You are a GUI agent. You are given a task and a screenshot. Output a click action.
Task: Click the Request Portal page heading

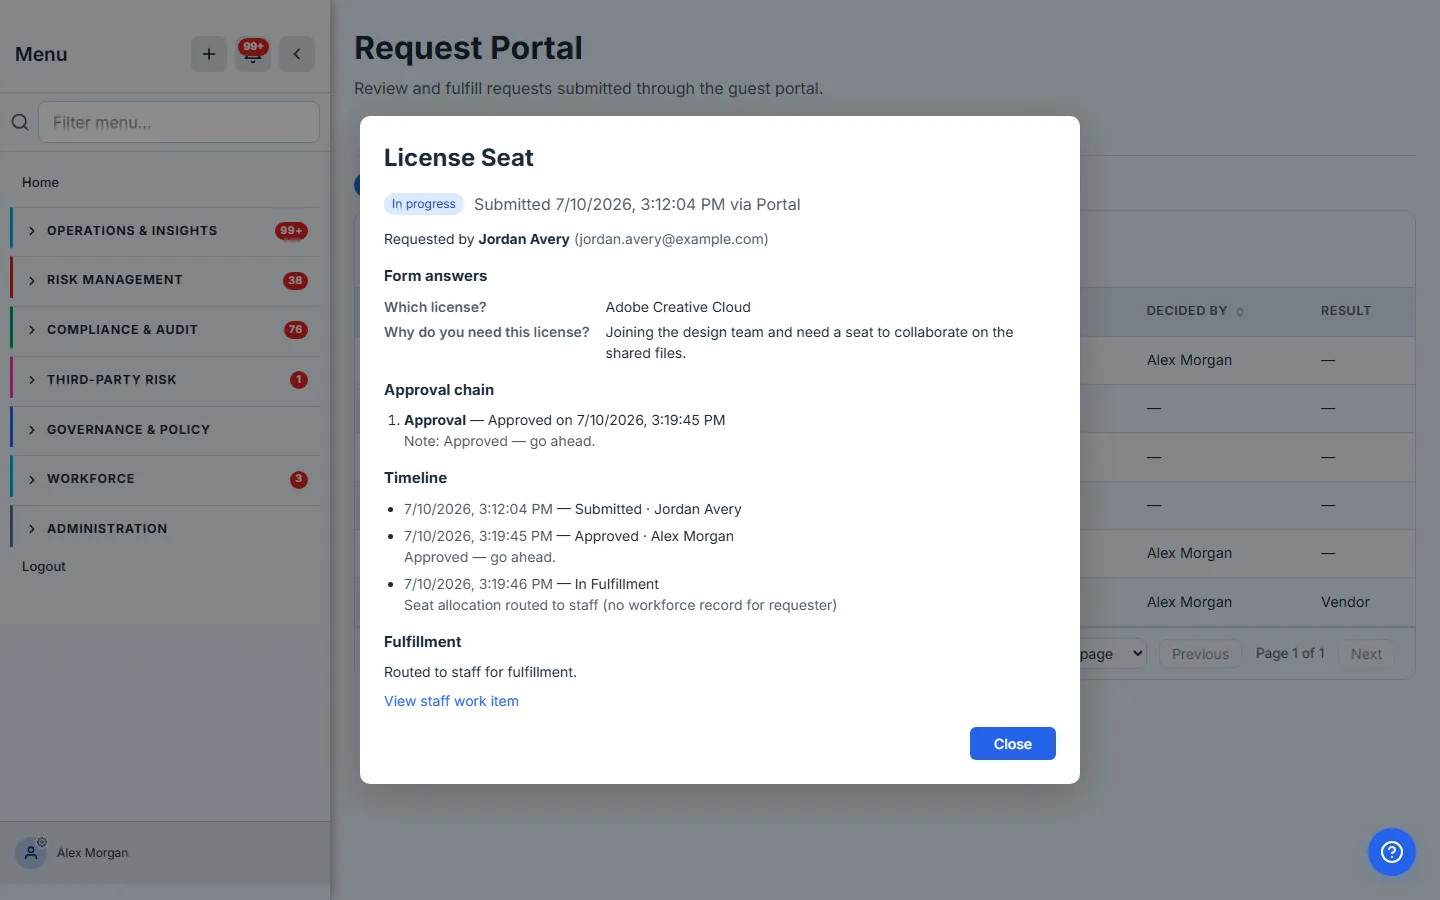pos(468,48)
